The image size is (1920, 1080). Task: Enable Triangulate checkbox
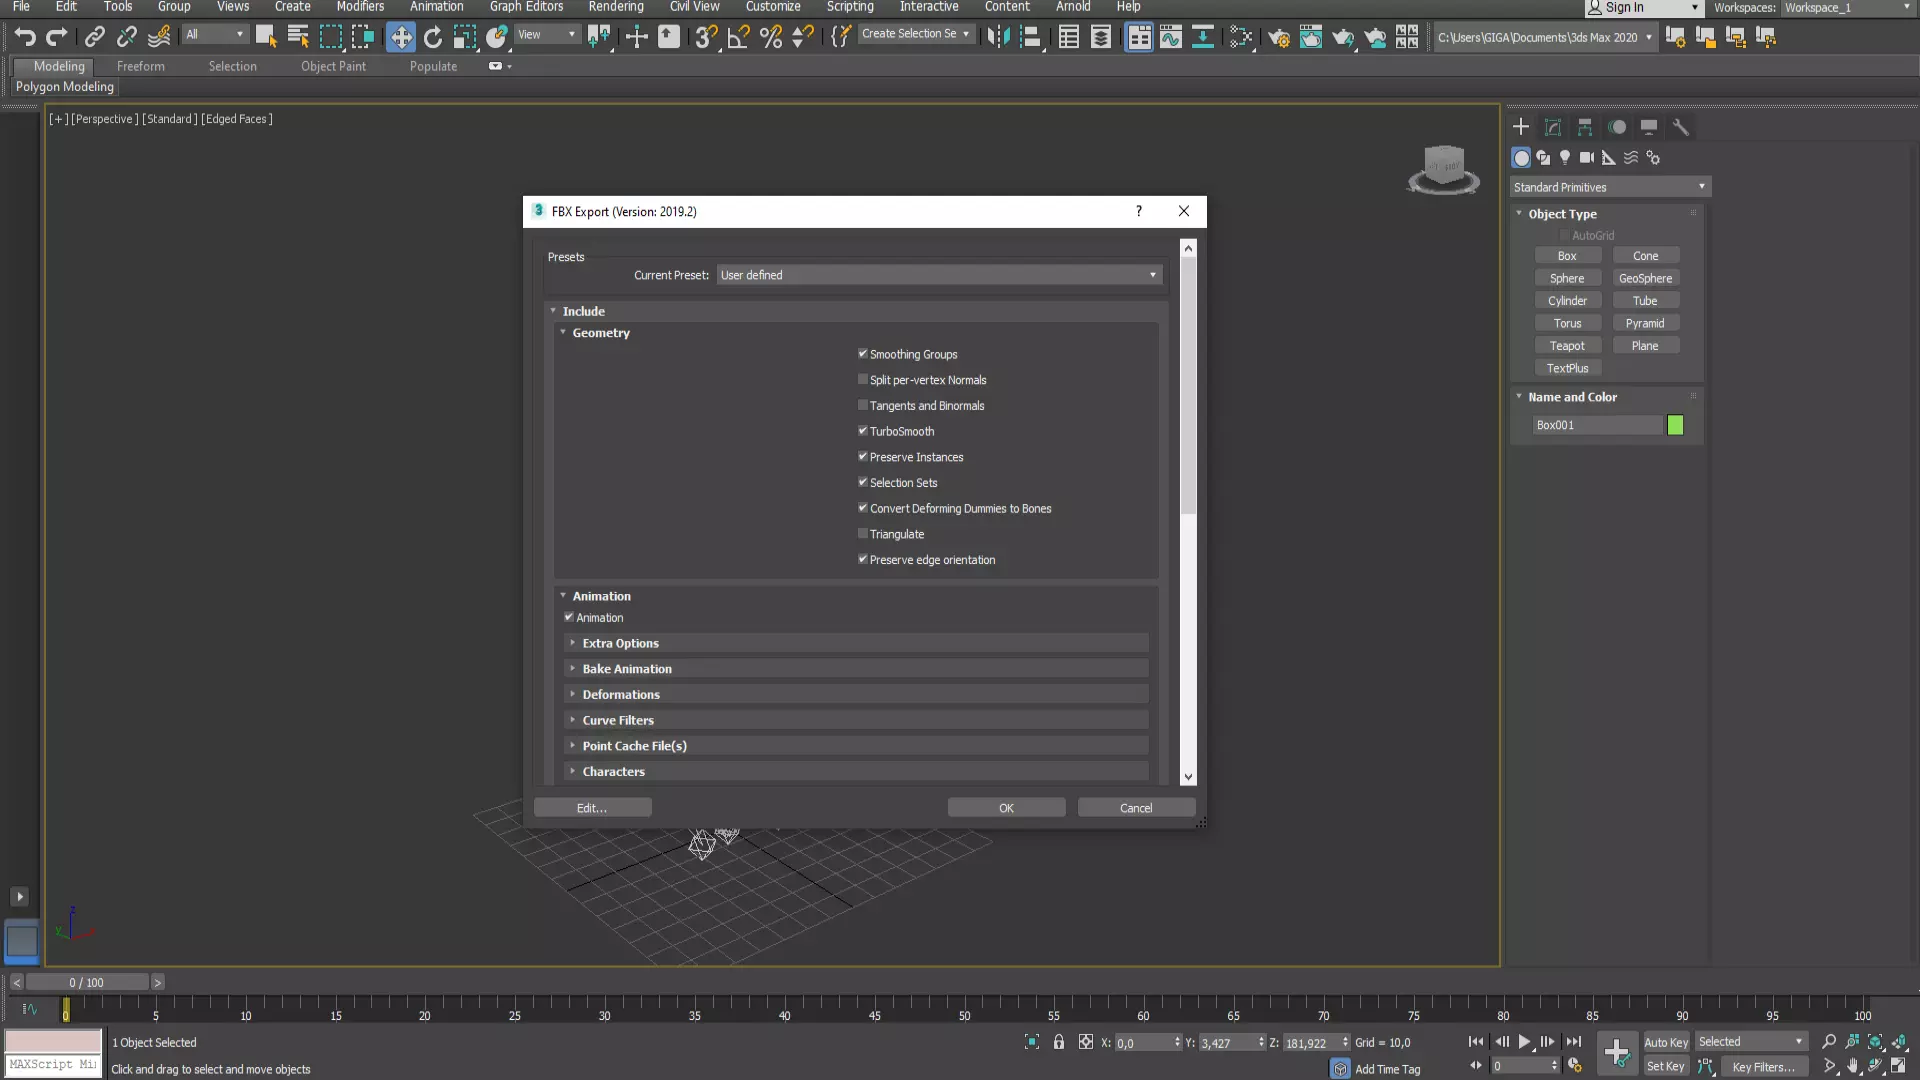863,534
